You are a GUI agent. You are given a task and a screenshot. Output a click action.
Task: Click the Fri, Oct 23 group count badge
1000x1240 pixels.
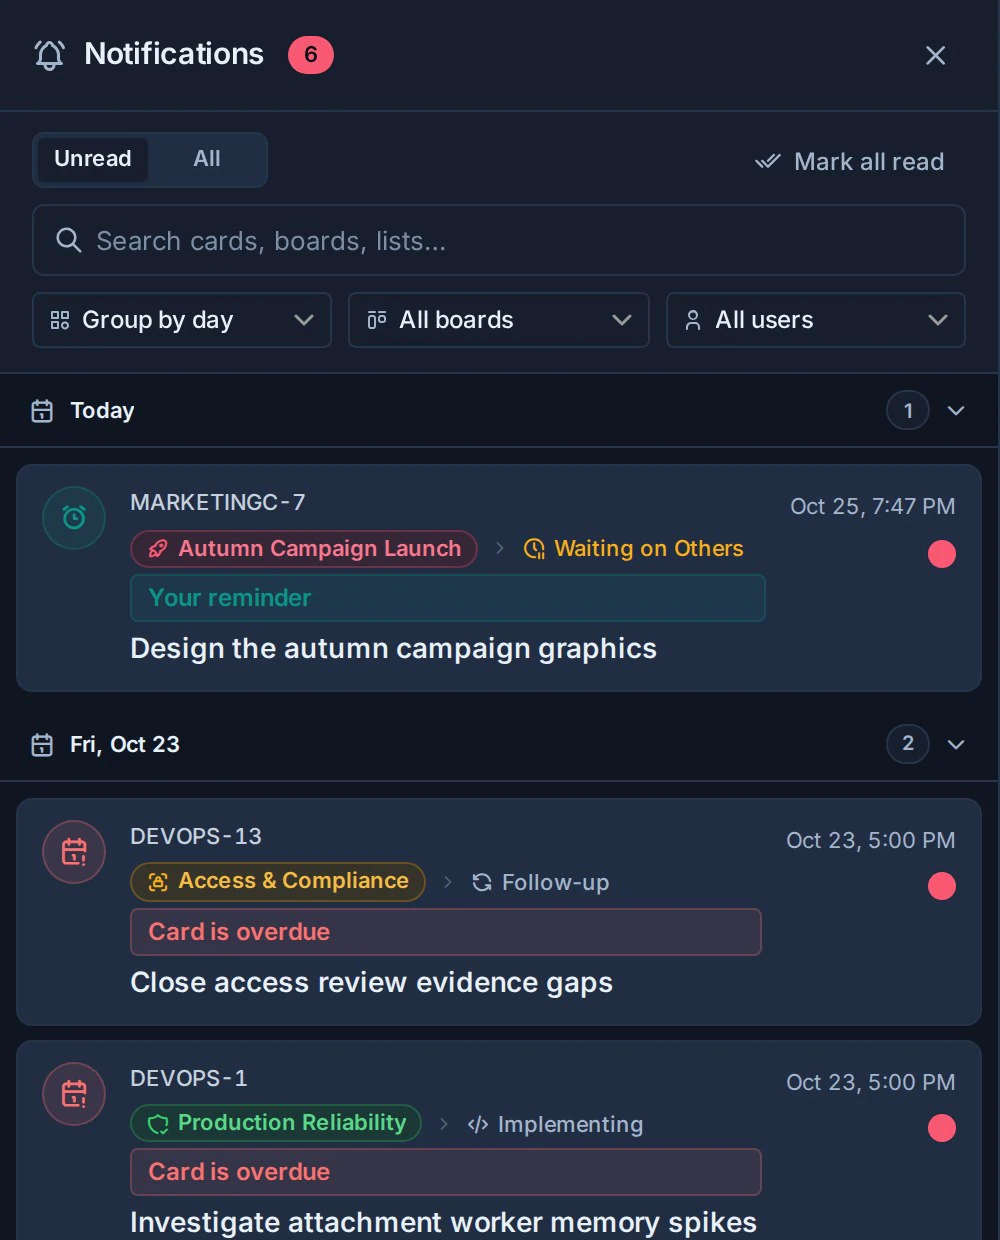click(908, 743)
